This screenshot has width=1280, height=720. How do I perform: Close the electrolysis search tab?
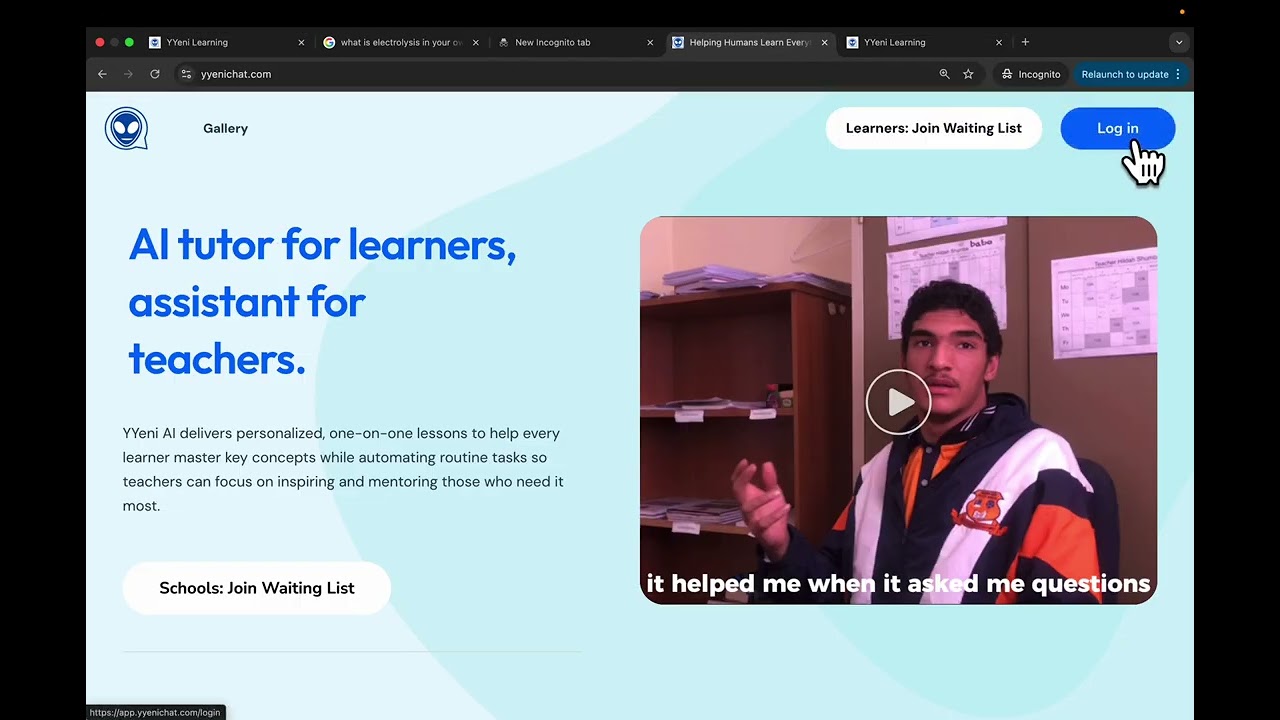click(x=476, y=43)
